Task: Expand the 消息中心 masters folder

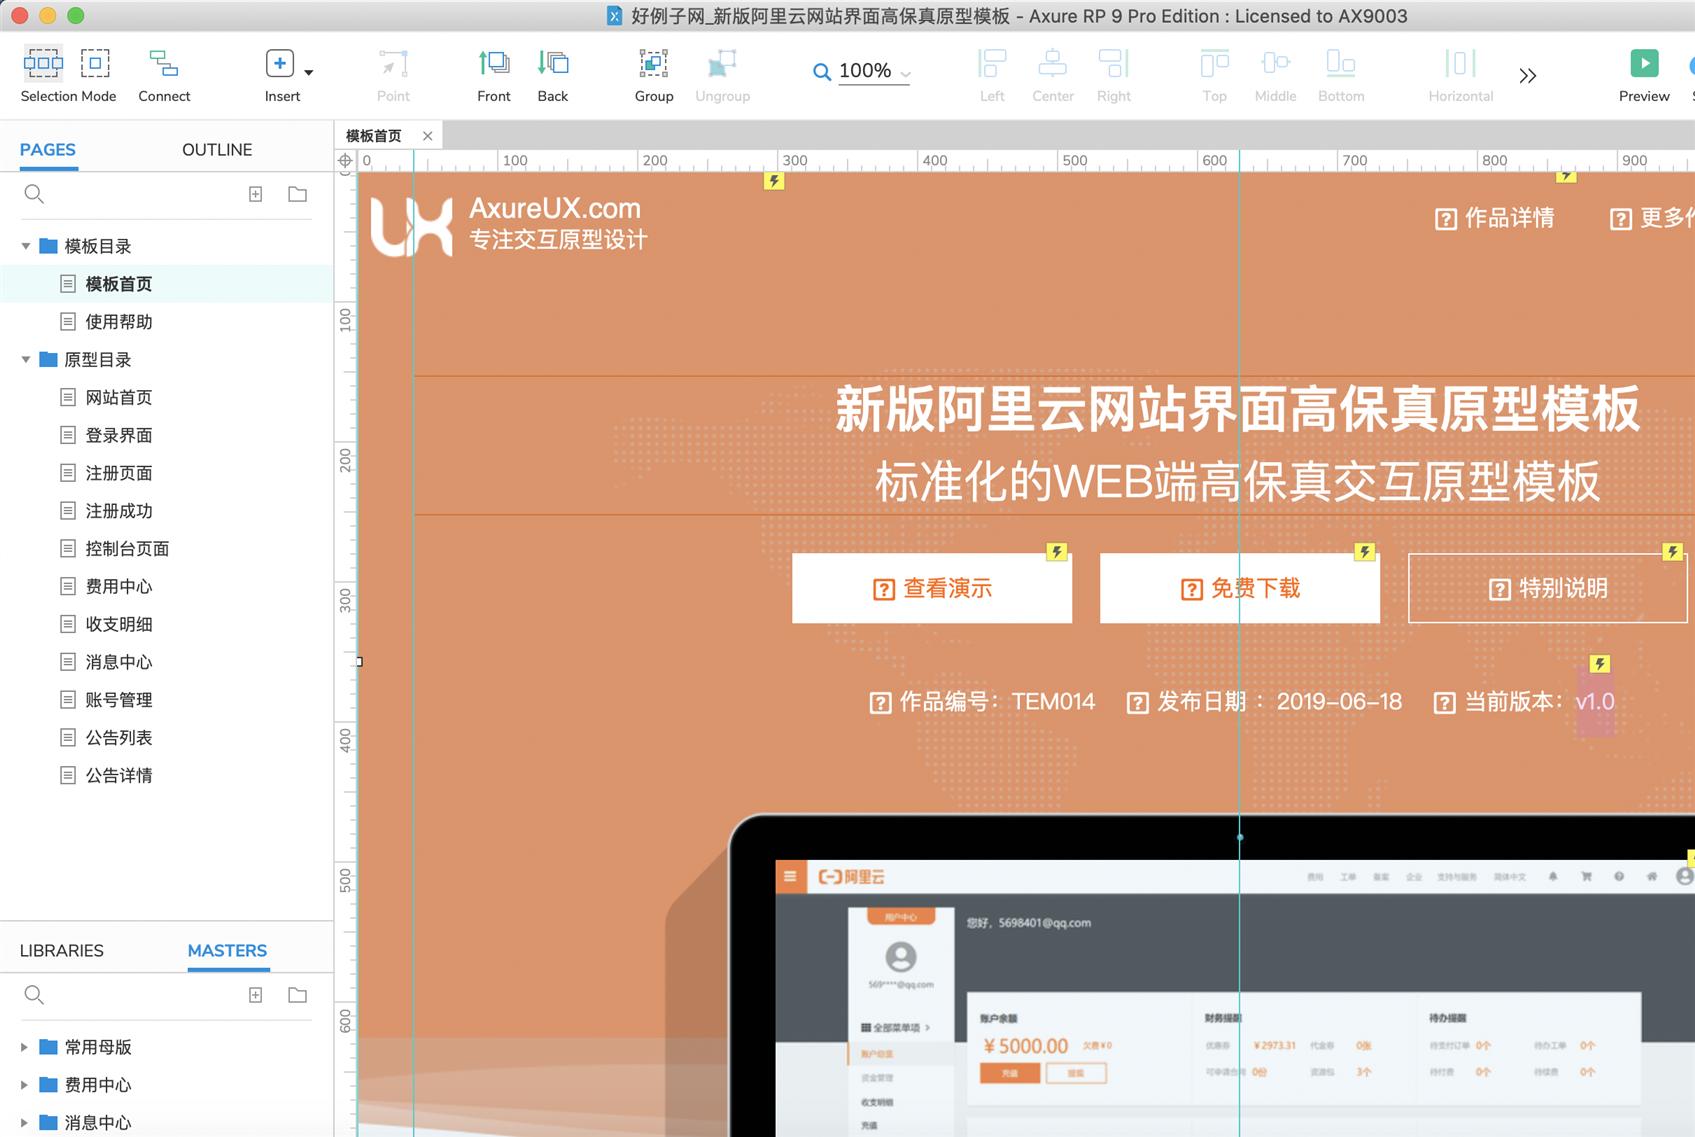Action: [x=25, y=1123]
